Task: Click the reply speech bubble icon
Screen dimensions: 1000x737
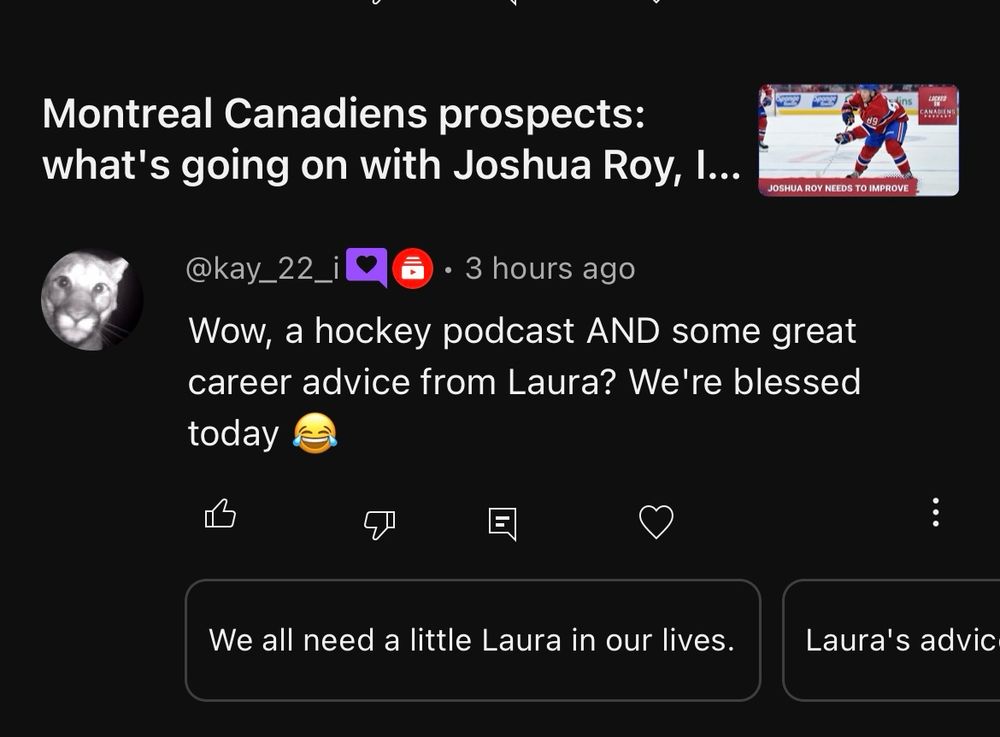Action: click(500, 521)
